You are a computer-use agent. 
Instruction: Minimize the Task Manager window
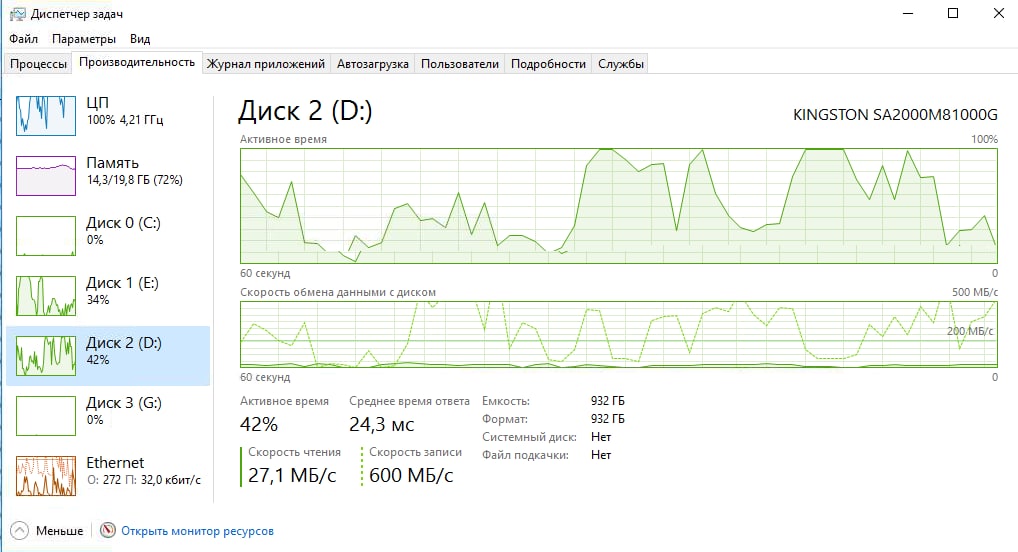(x=908, y=14)
